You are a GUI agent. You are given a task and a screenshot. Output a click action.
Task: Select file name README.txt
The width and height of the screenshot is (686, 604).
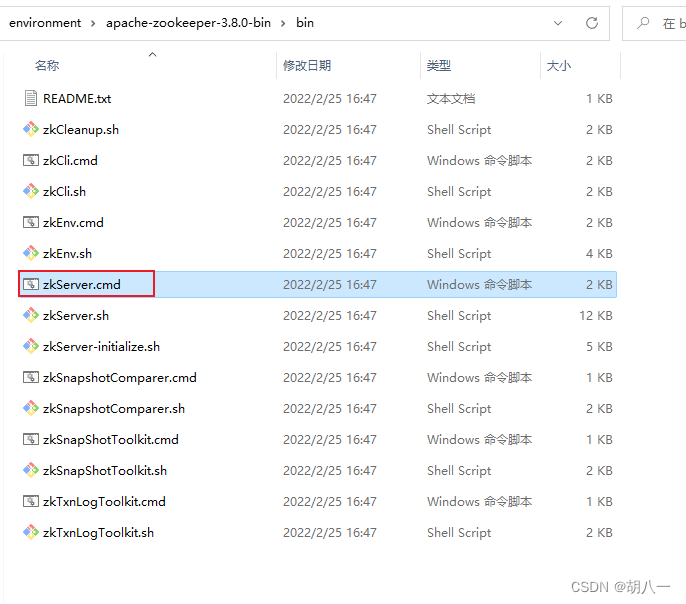click(x=77, y=99)
